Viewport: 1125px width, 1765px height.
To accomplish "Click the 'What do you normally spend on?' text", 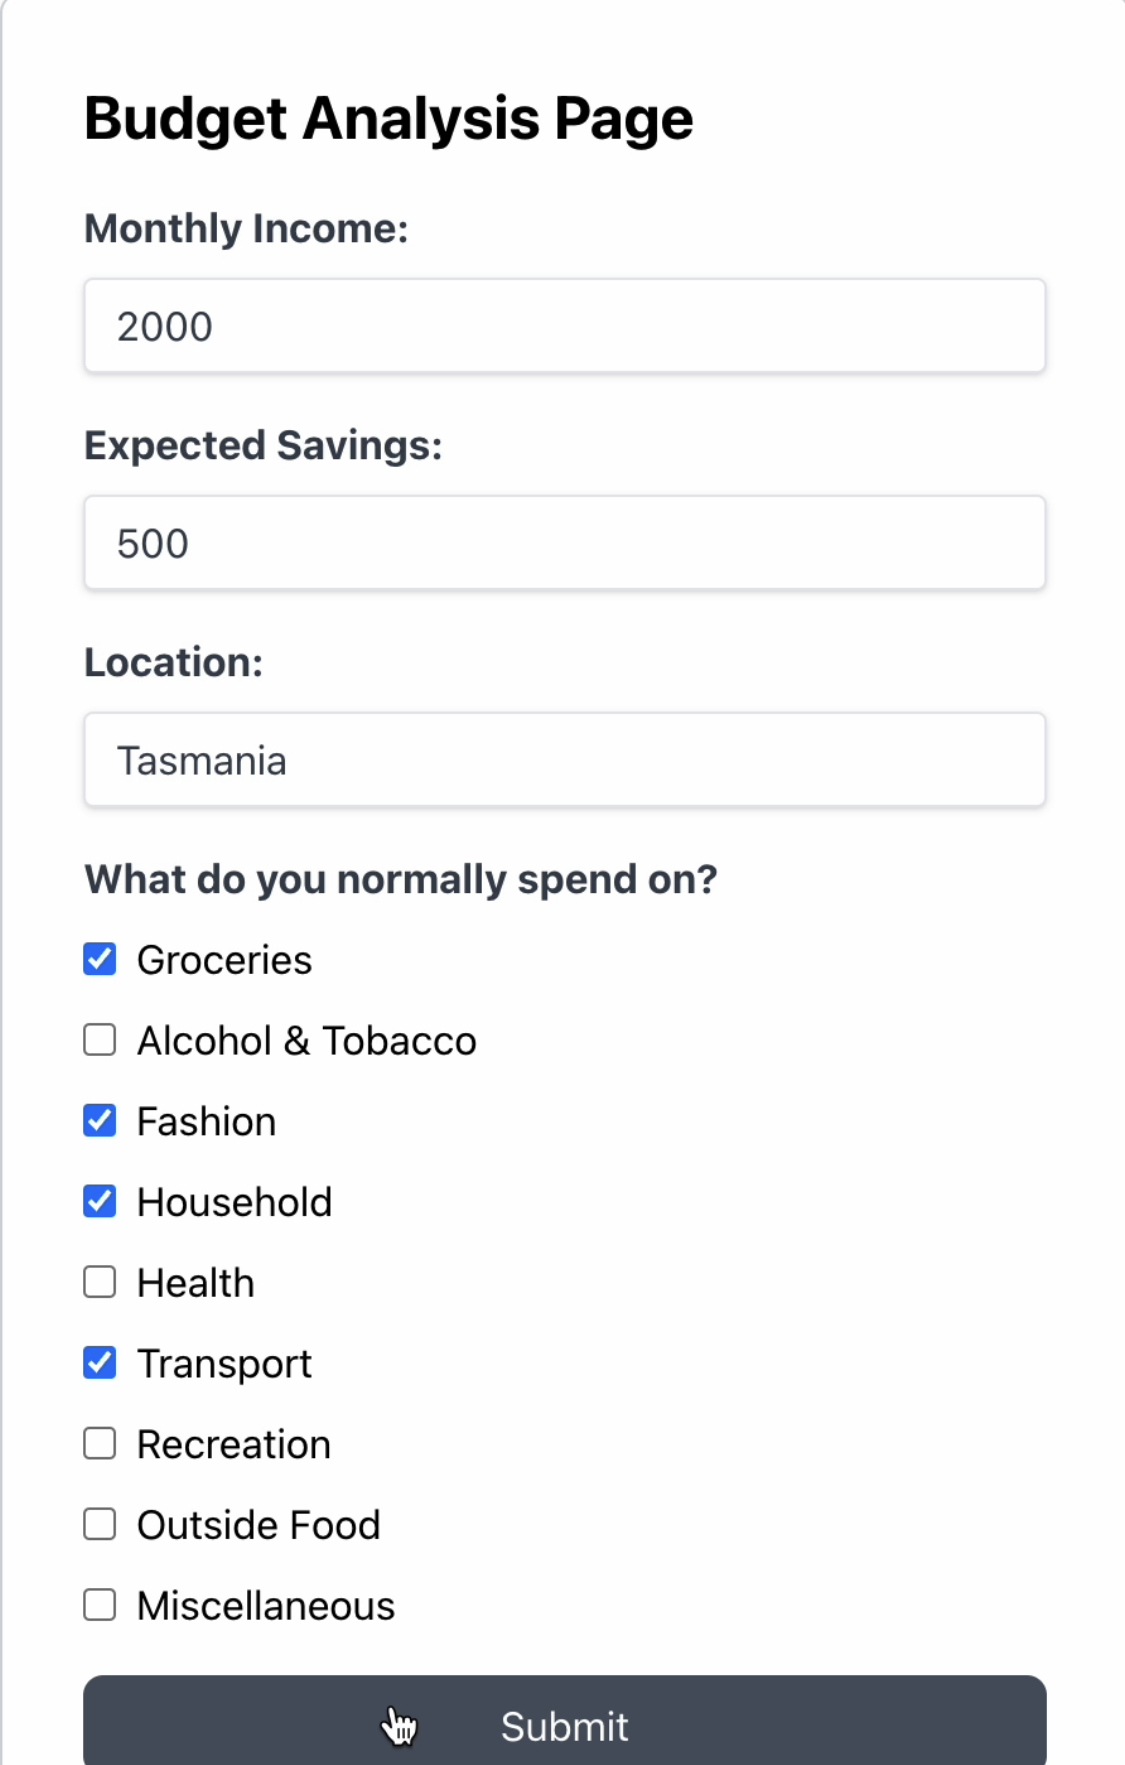I will pos(400,879).
